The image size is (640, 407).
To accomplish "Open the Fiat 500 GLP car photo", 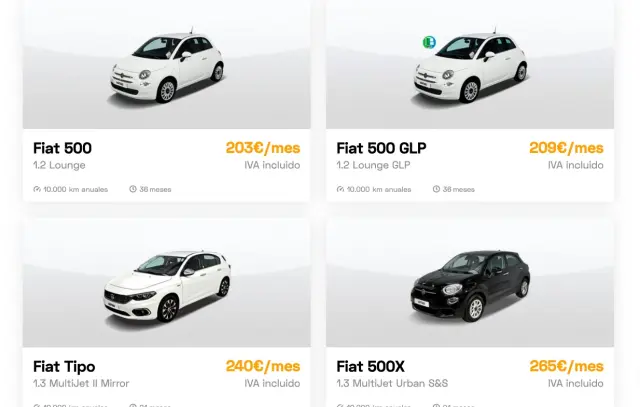I will click(470, 64).
